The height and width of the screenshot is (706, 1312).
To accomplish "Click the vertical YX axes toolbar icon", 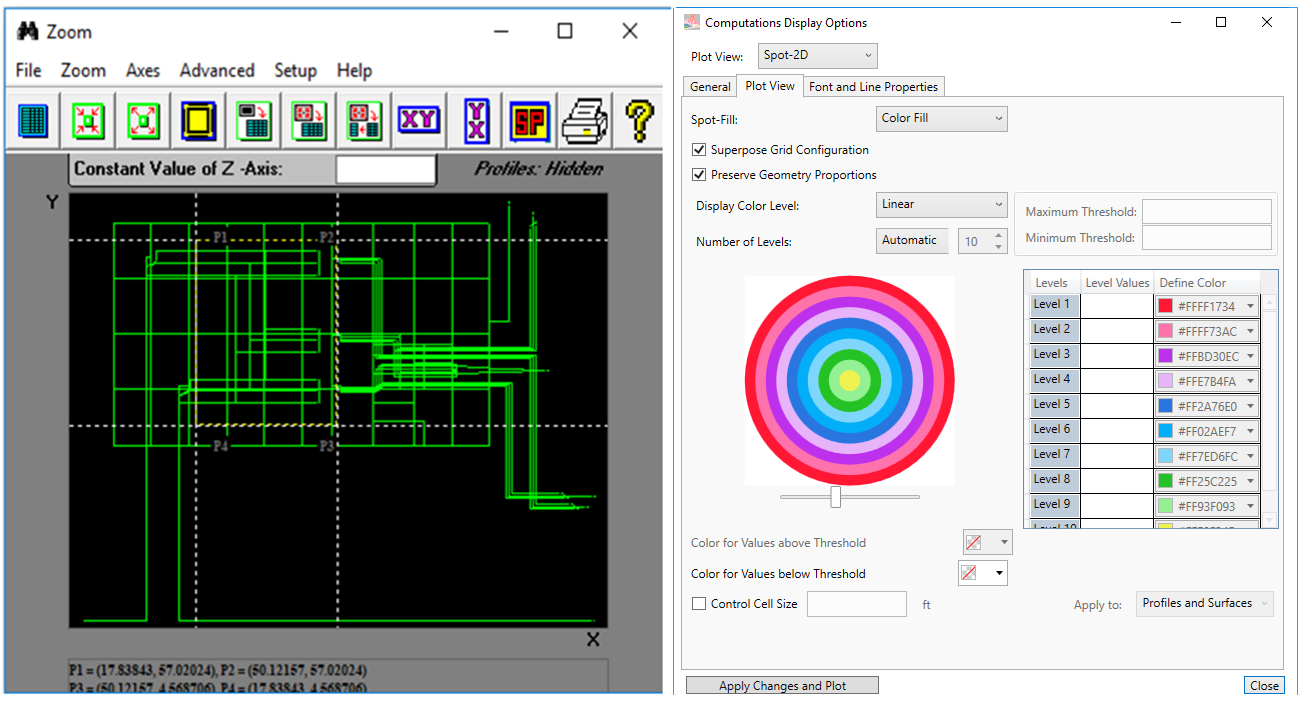I will (x=477, y=121).
